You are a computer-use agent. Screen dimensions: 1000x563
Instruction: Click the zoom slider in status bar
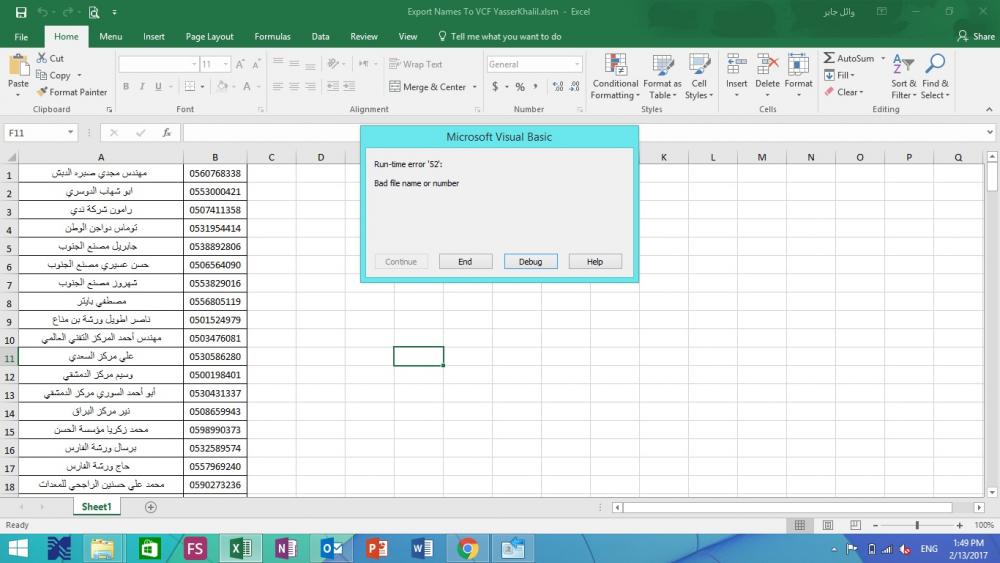pyautogui.click(x=917, y=525)
